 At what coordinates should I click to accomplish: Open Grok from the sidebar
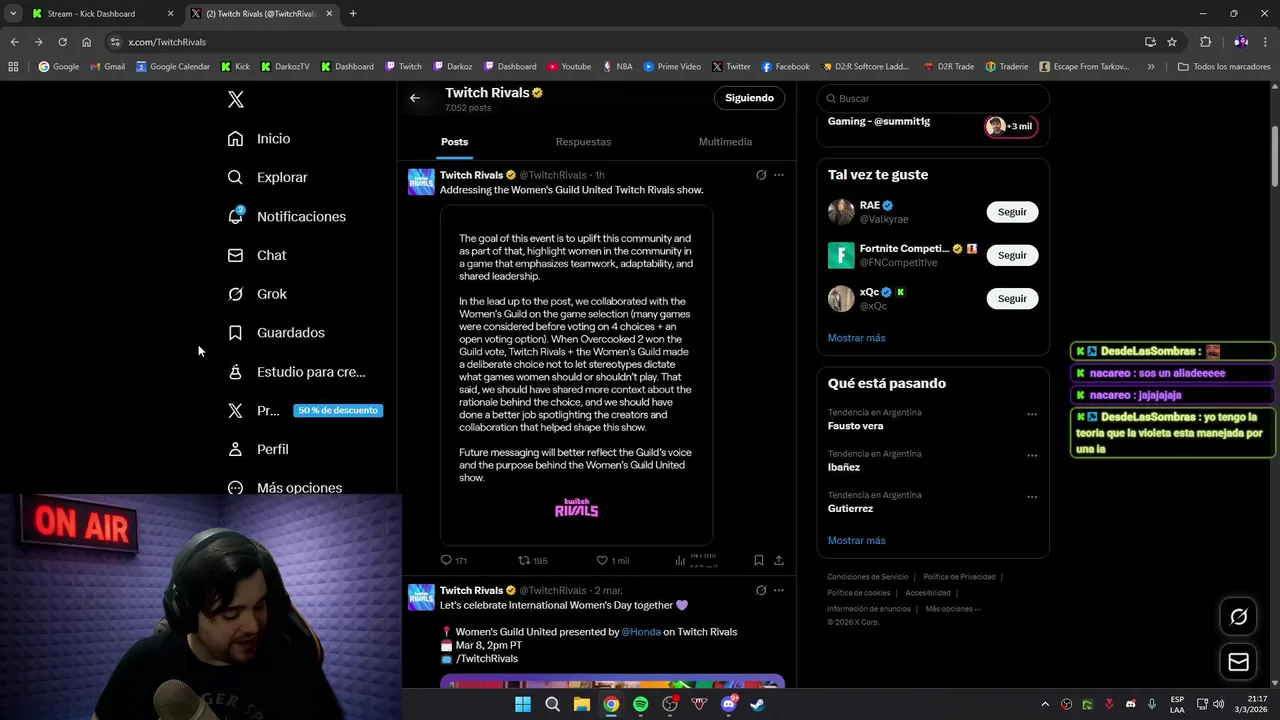[x=257, y=294]
